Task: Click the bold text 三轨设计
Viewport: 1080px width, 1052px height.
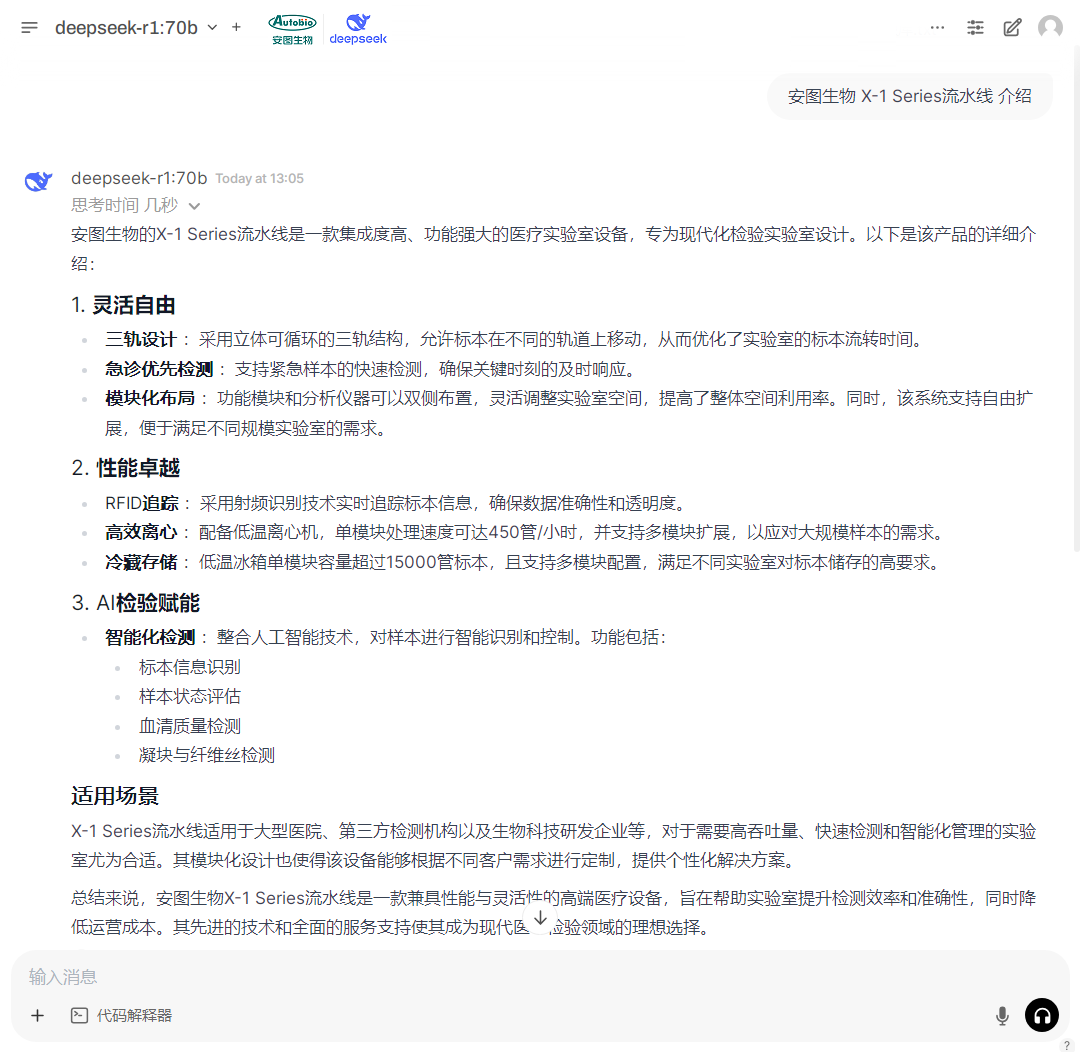Action: click(141, 340)
